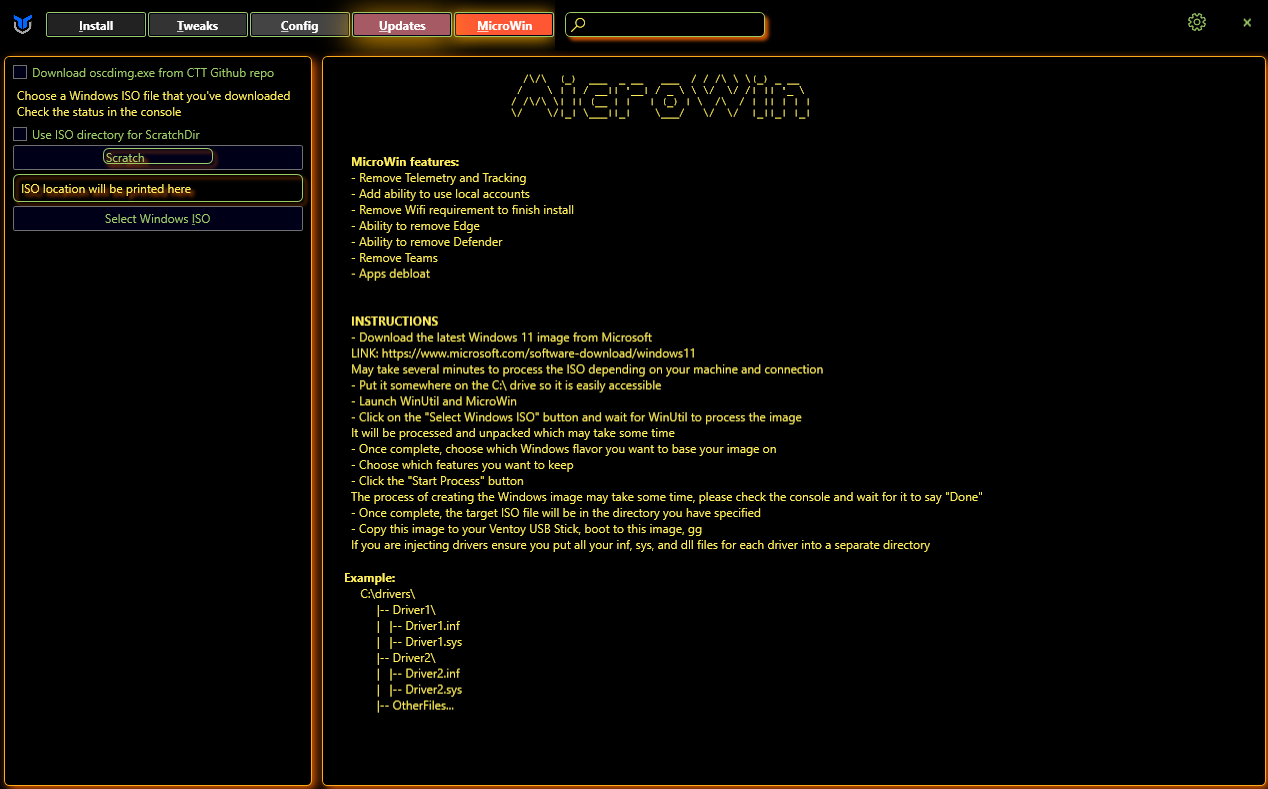Open the MicroWin tab
Viewport: 1268px width, 789px height.
pyautogui.click(x=504, y=25)
